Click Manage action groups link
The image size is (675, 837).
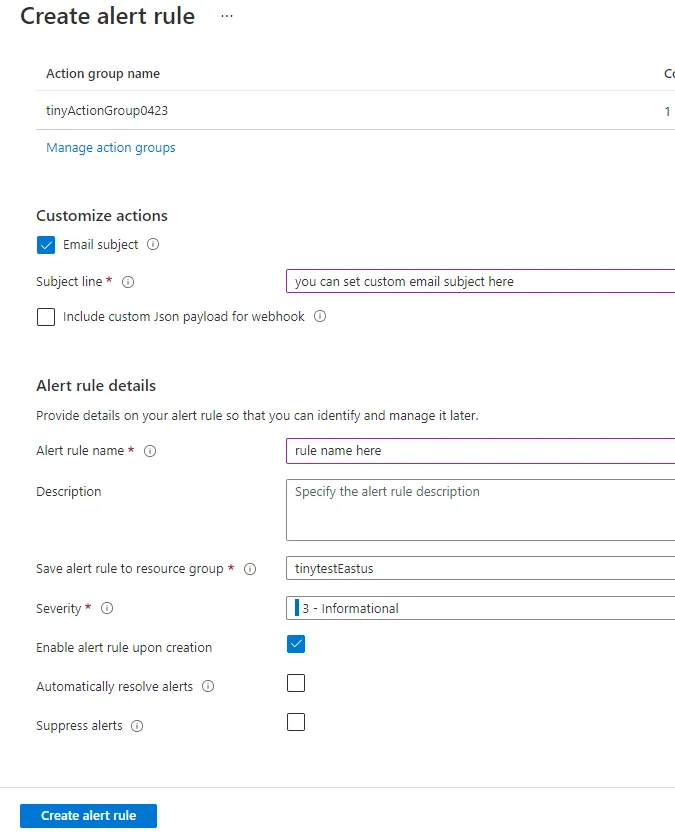[x=111, y=148]
